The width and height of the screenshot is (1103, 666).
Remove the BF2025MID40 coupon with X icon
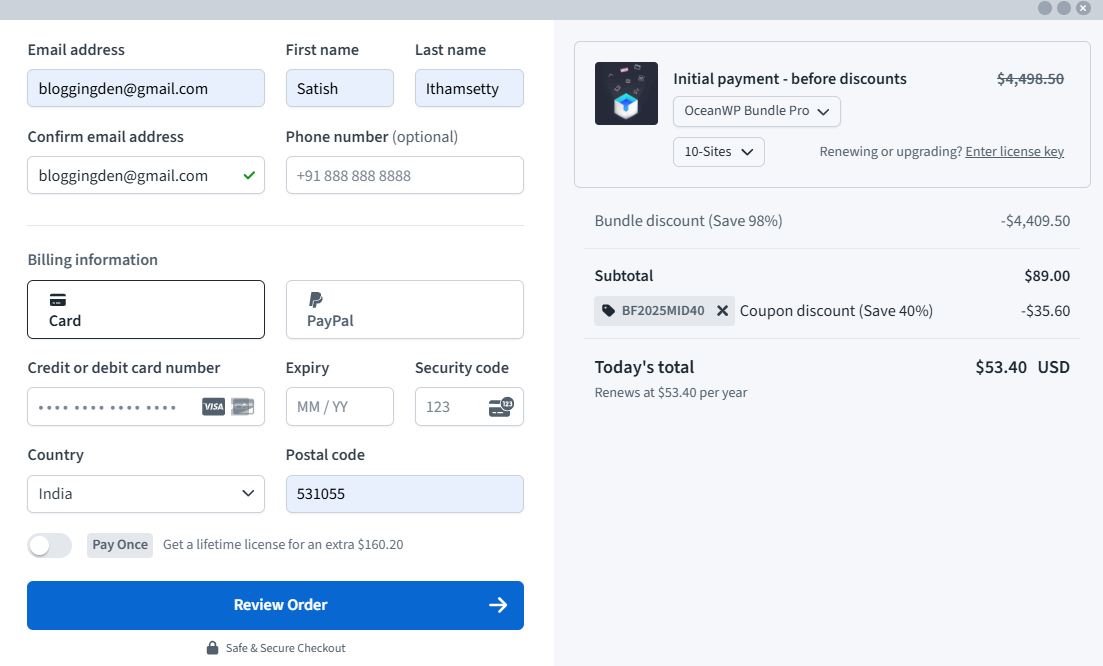tap(722, 311)
